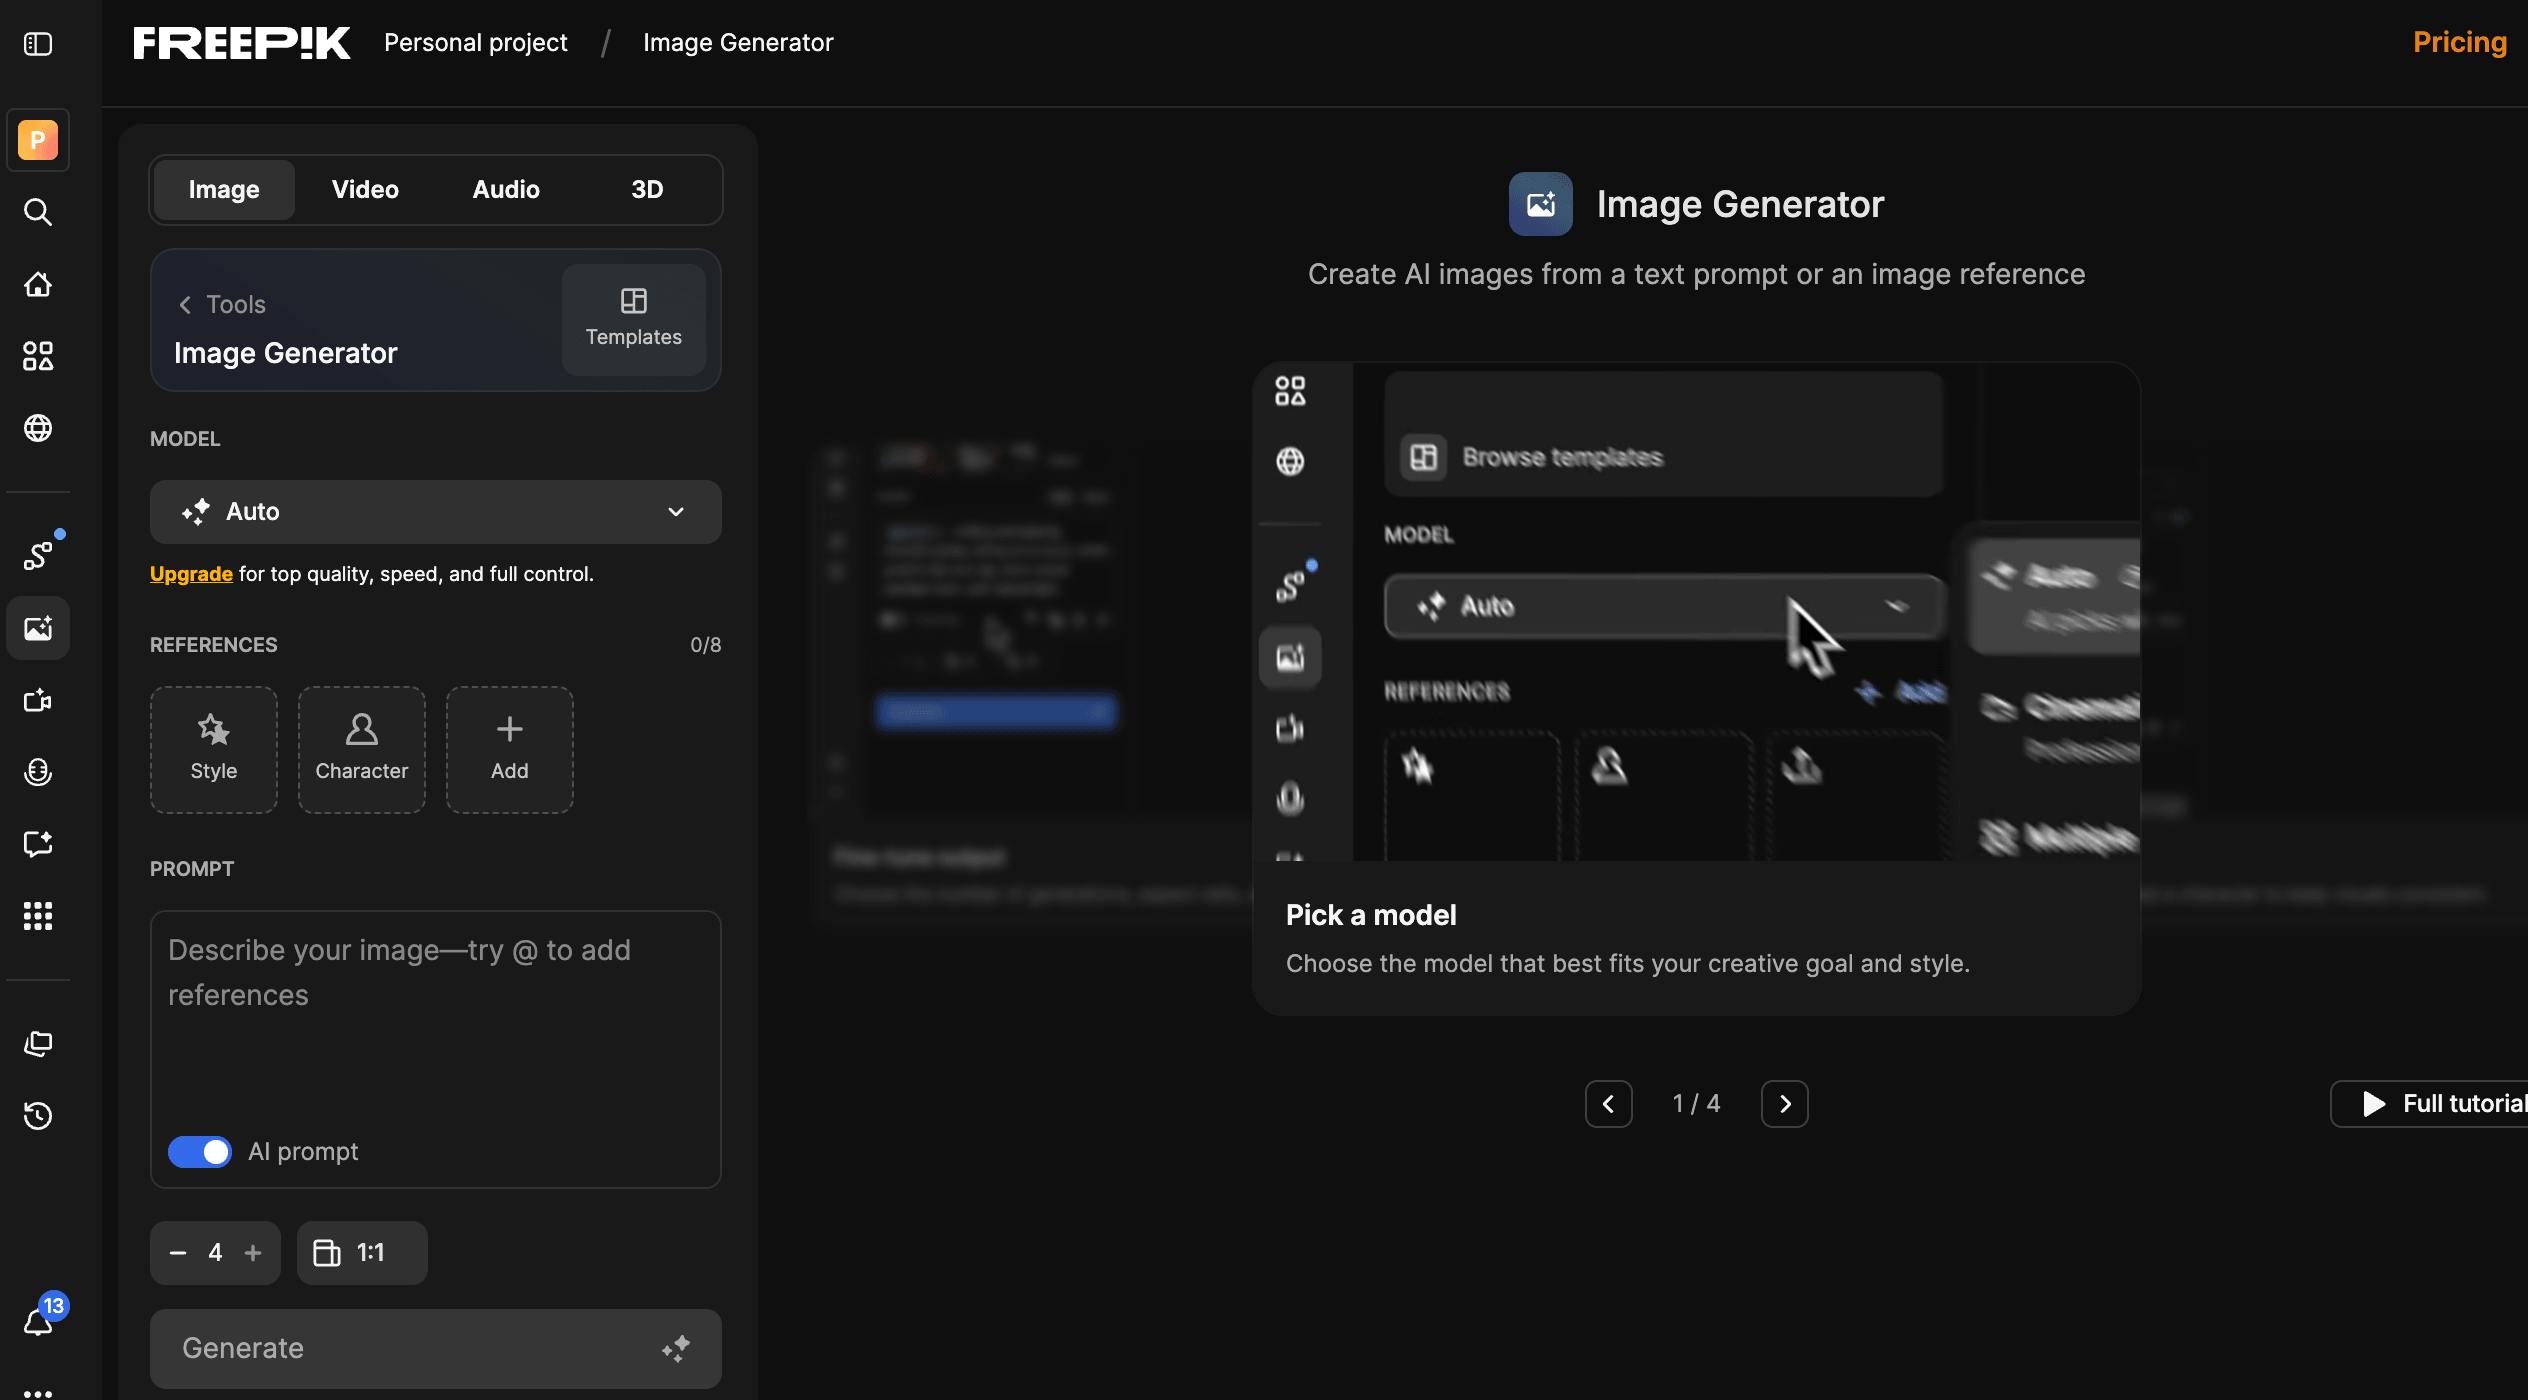Go to Home via sidebar icon

38,285
